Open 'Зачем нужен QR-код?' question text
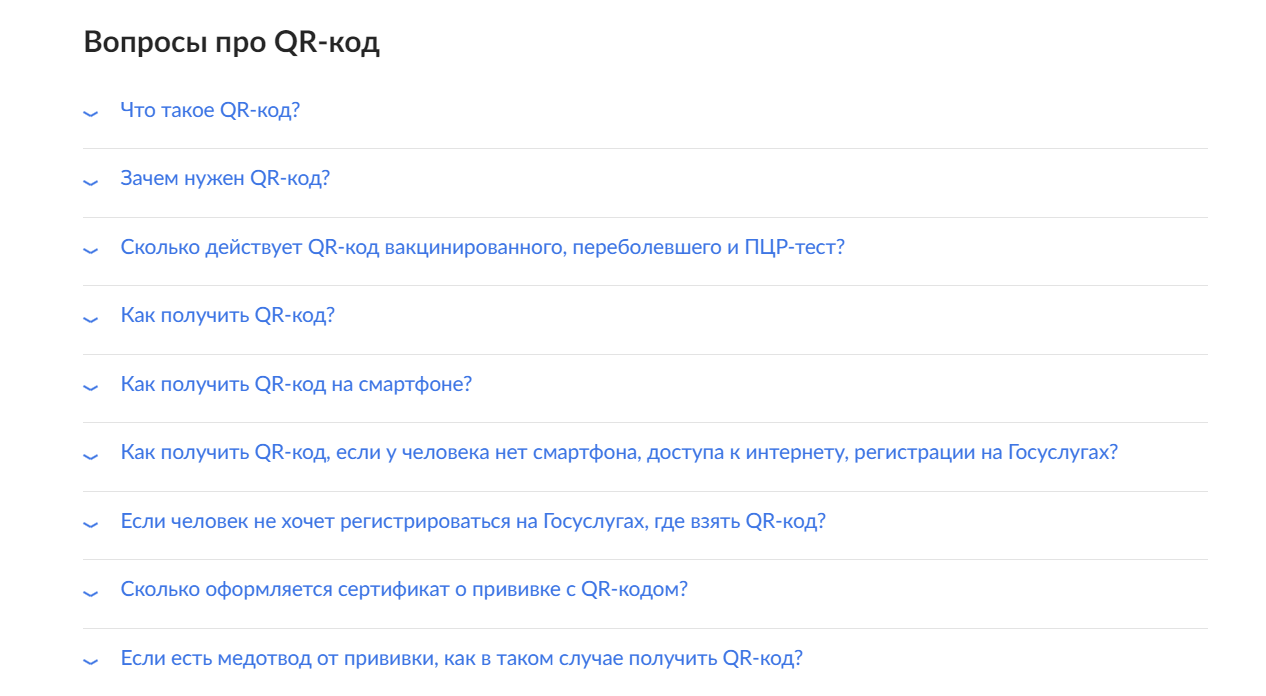The width and height of the screenshot is (1266, 696). click(225, 179)
